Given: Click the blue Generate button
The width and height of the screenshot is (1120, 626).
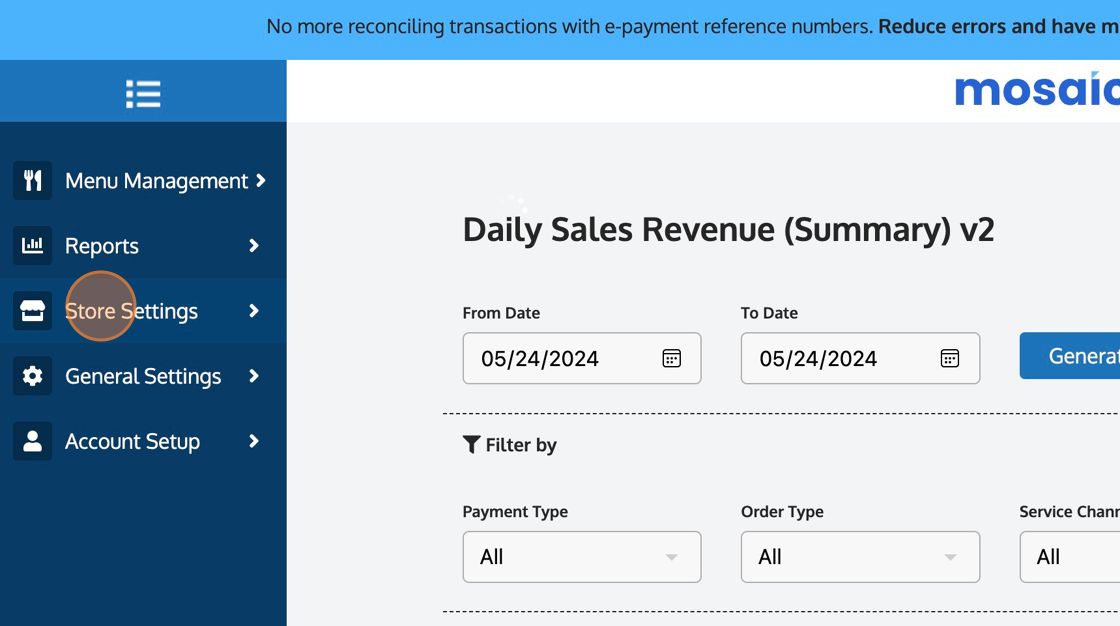Looking at the screenshot, I should pos(1070,356).
